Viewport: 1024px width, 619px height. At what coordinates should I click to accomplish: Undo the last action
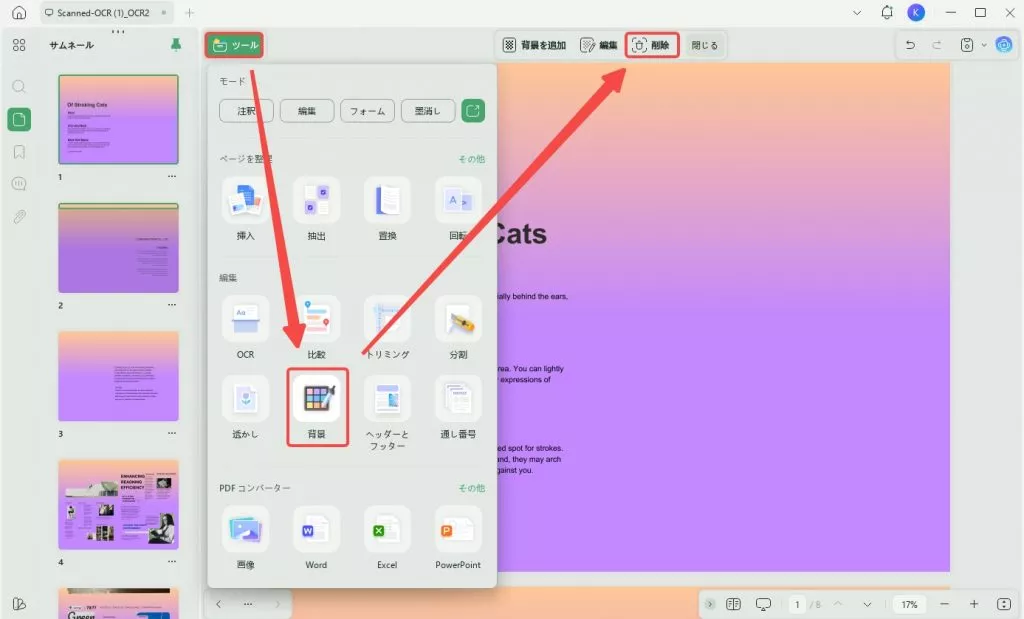point(910,45)
